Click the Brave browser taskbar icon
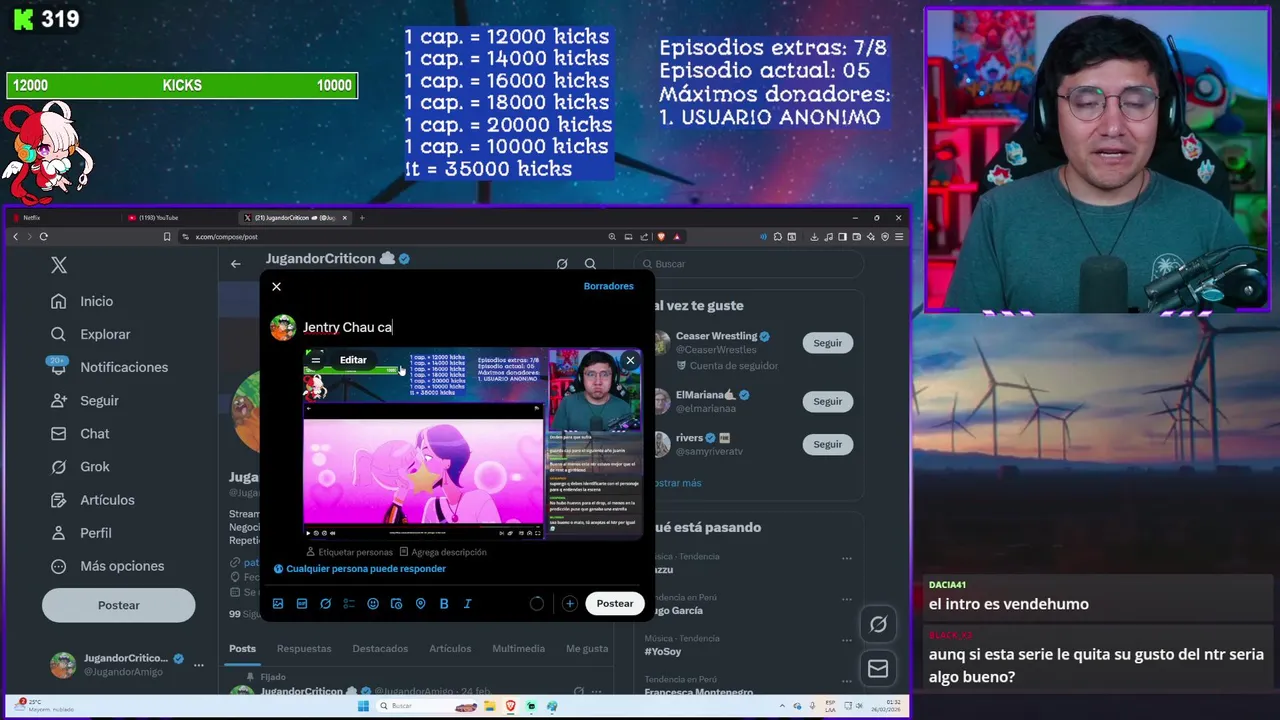This screenshot has width=1280, height=720. coord(512,706)
